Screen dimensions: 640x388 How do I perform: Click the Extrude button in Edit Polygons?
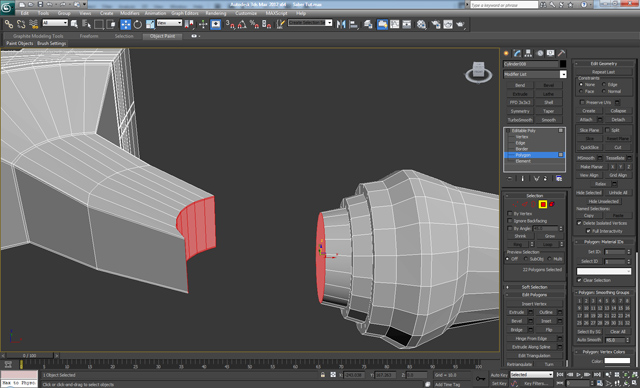tap(516, 312)
